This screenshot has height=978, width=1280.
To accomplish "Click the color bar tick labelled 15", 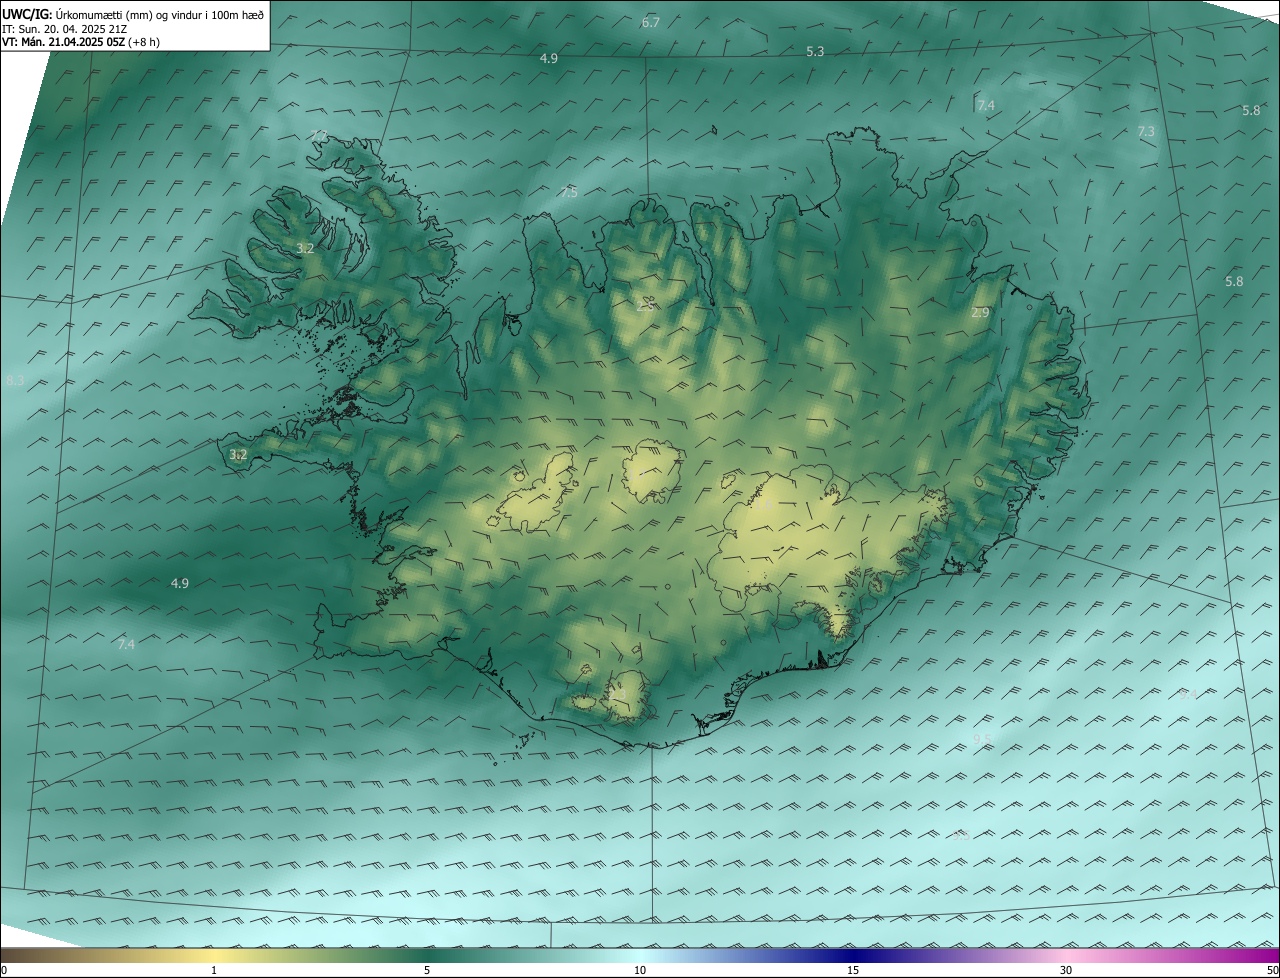I will 853,970.
